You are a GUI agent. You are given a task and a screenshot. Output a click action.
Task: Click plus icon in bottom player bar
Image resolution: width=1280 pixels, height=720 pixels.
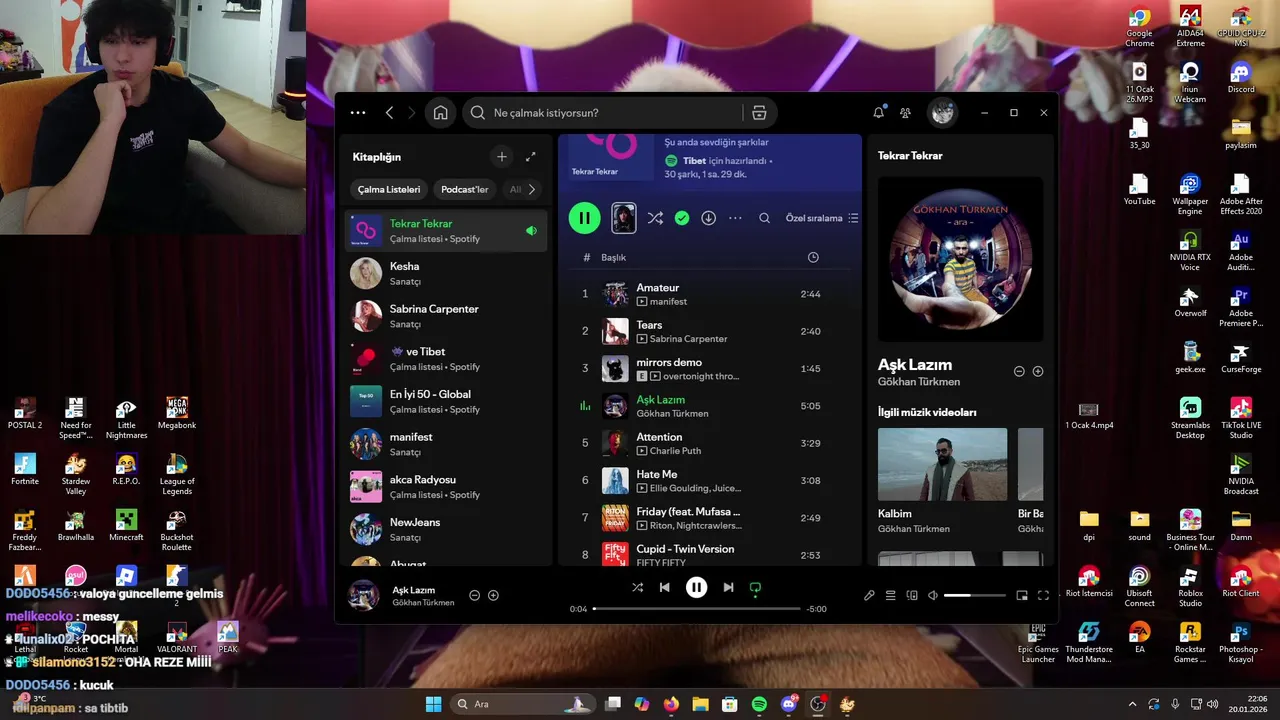pos(493,595)
